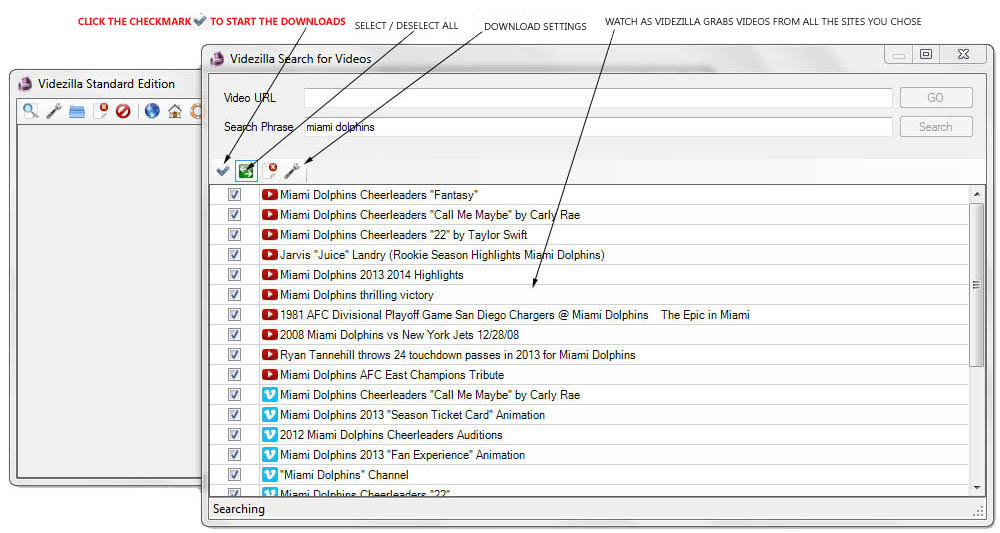The height and width of the screenshot is (533, 1000).
Task: Open the blue folder icon in Standard Edition
Action: (x=77, y=112)
